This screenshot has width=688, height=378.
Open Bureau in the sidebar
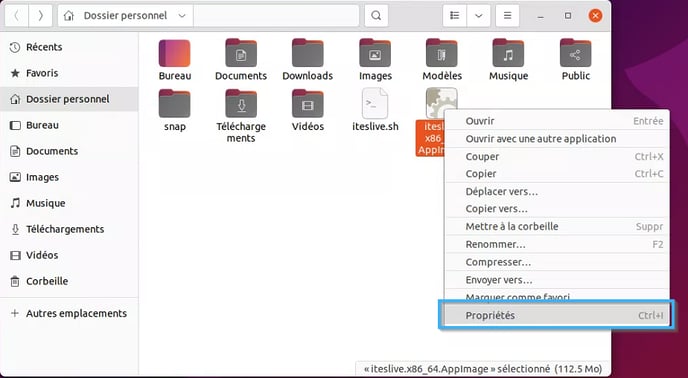coord(69,125)
